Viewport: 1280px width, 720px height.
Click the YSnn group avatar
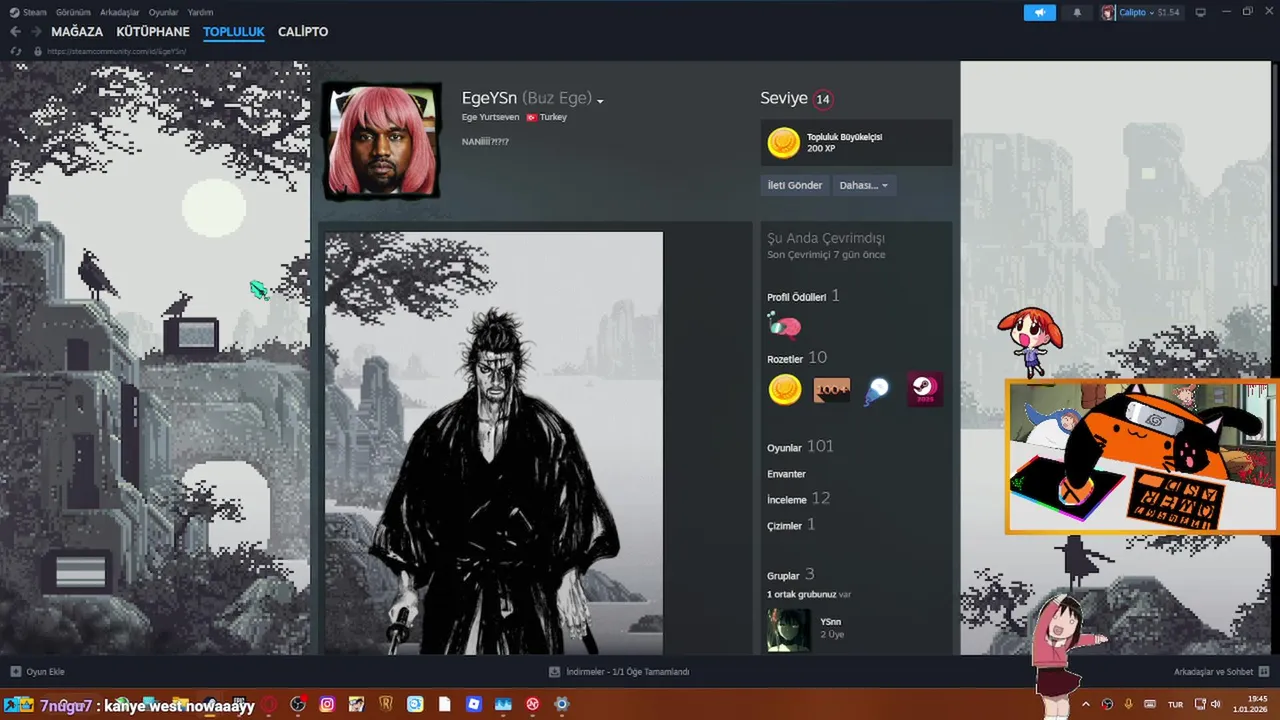789,630
